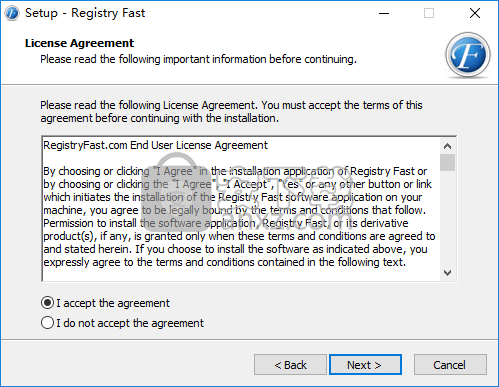
Task: Click the license text scroll down arrow
Action: tap(447, 272)
